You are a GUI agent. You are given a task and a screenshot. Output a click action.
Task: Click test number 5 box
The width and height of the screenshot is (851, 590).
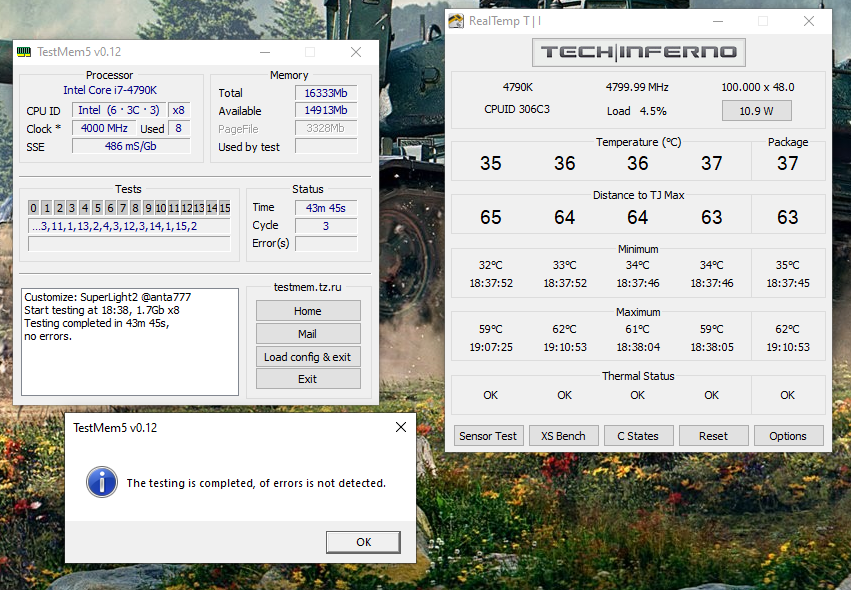(x=98, y=208)
